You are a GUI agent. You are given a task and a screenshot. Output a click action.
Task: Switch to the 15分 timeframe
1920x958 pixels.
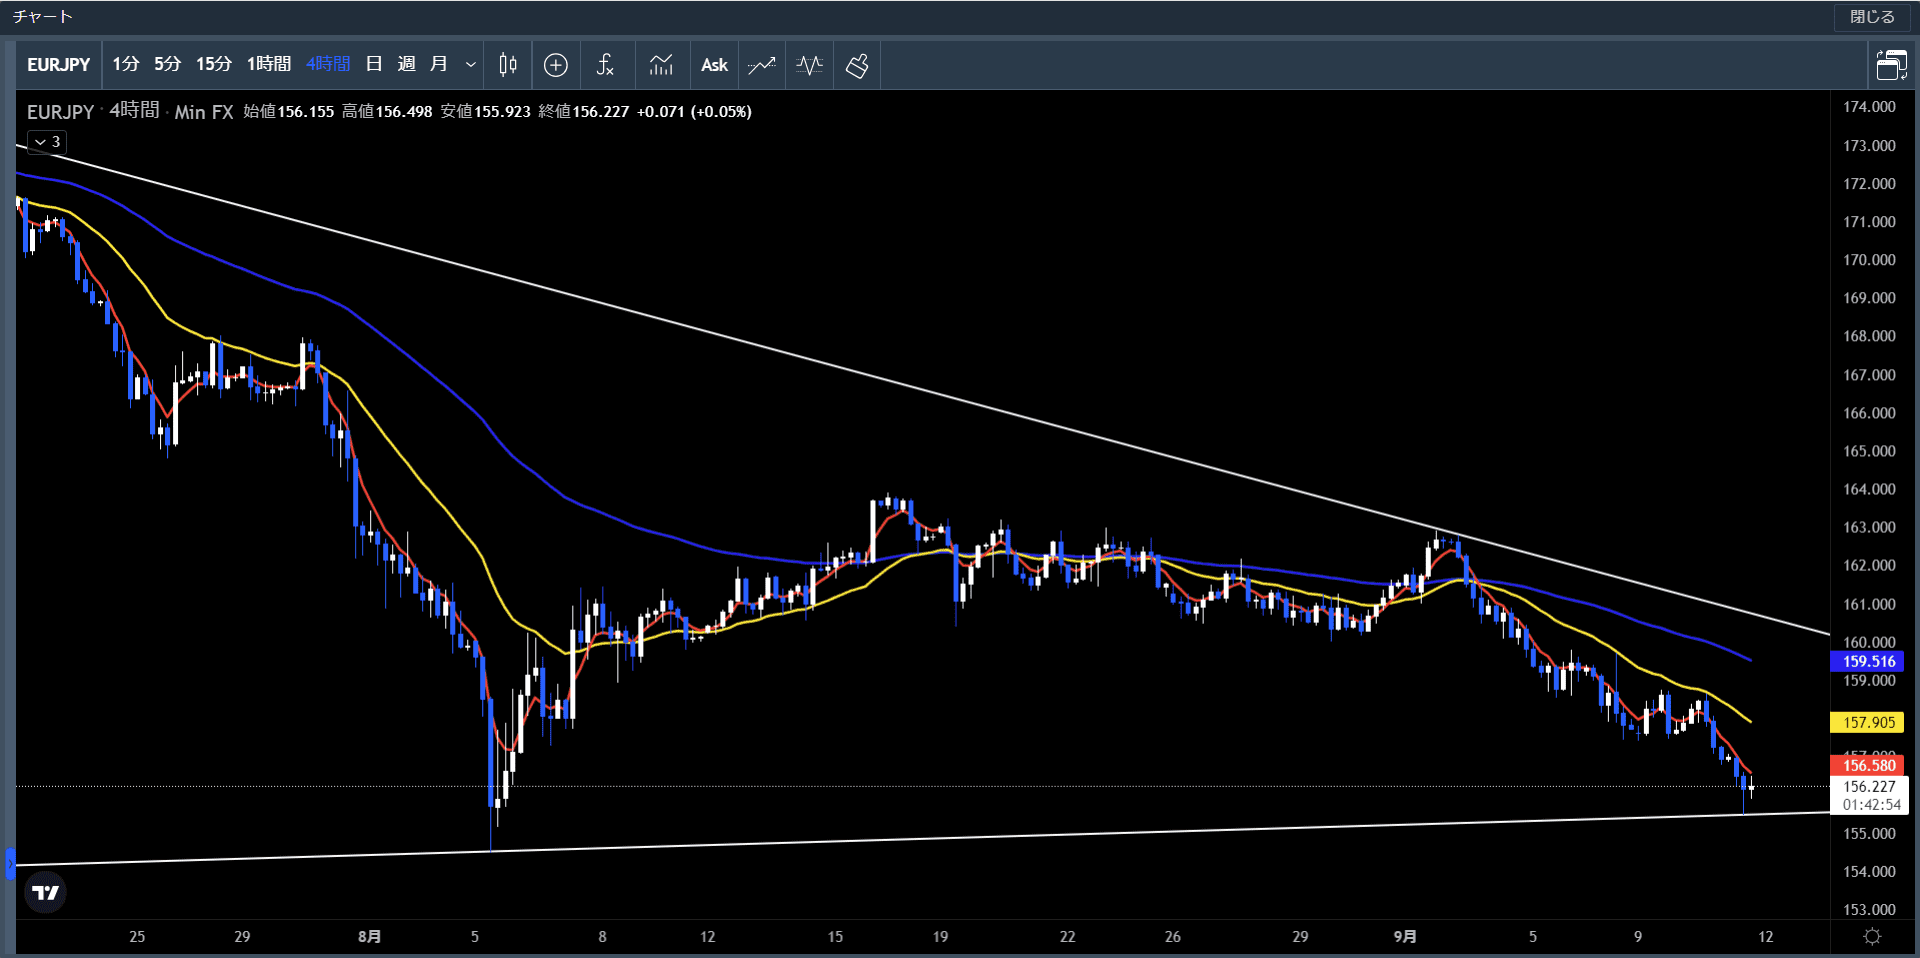click(x=214, y=65)
